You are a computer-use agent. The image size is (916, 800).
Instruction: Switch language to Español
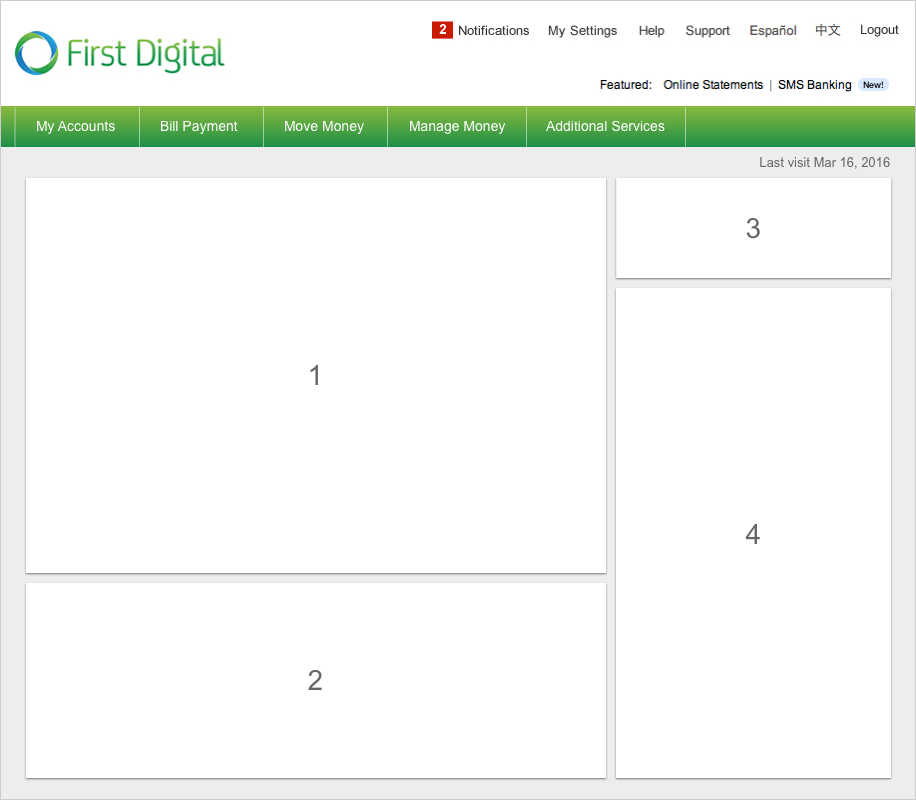click(773, 30)
